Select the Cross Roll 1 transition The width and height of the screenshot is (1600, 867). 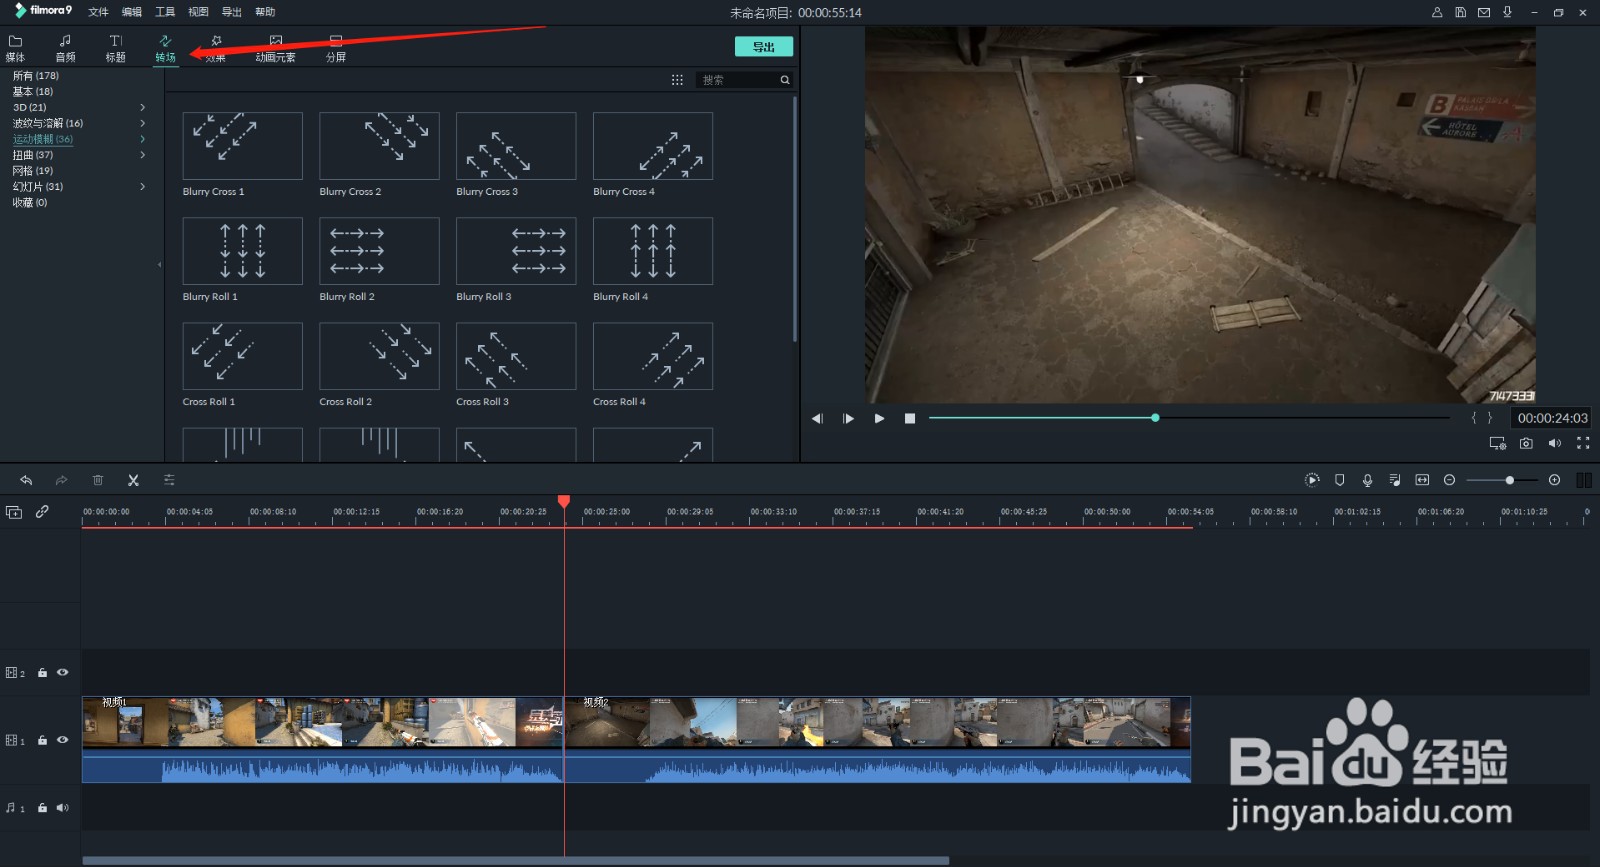click(x=242, y=356)
